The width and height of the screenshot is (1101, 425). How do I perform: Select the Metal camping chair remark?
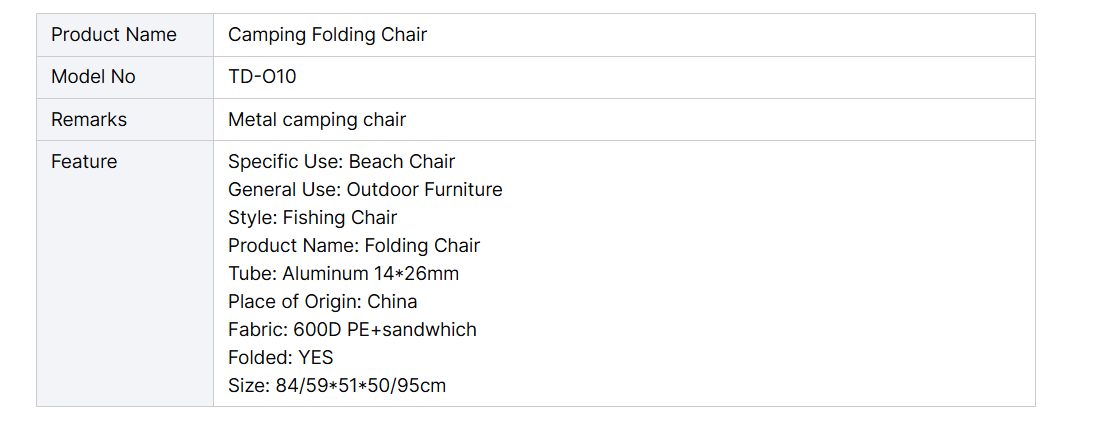317,120
